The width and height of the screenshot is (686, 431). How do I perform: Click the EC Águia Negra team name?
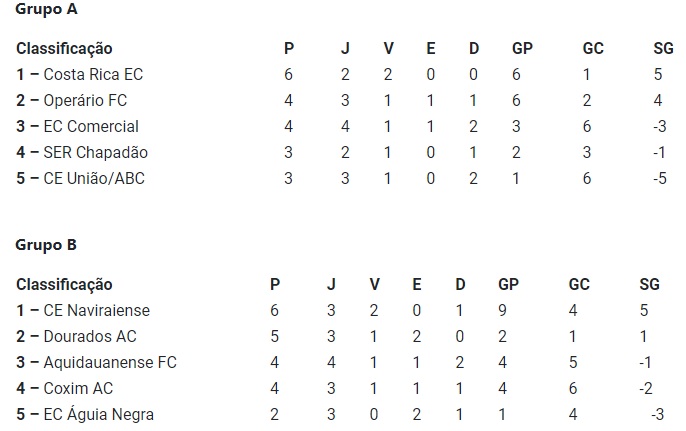[98, 414]
